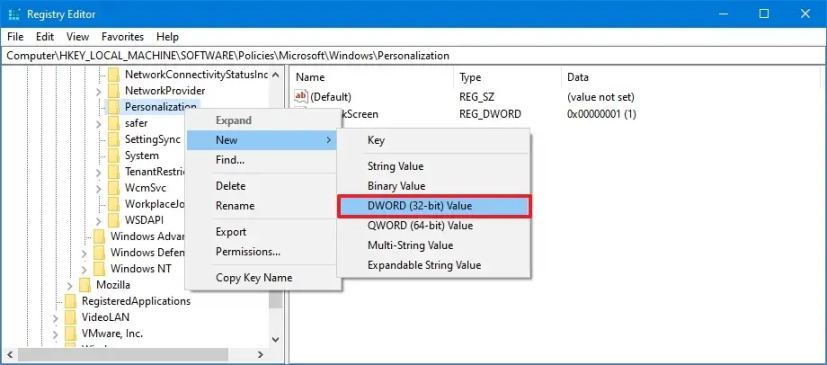827x365 pixels.
Task: Expand the Mozilla key
Action: (70, 286)
